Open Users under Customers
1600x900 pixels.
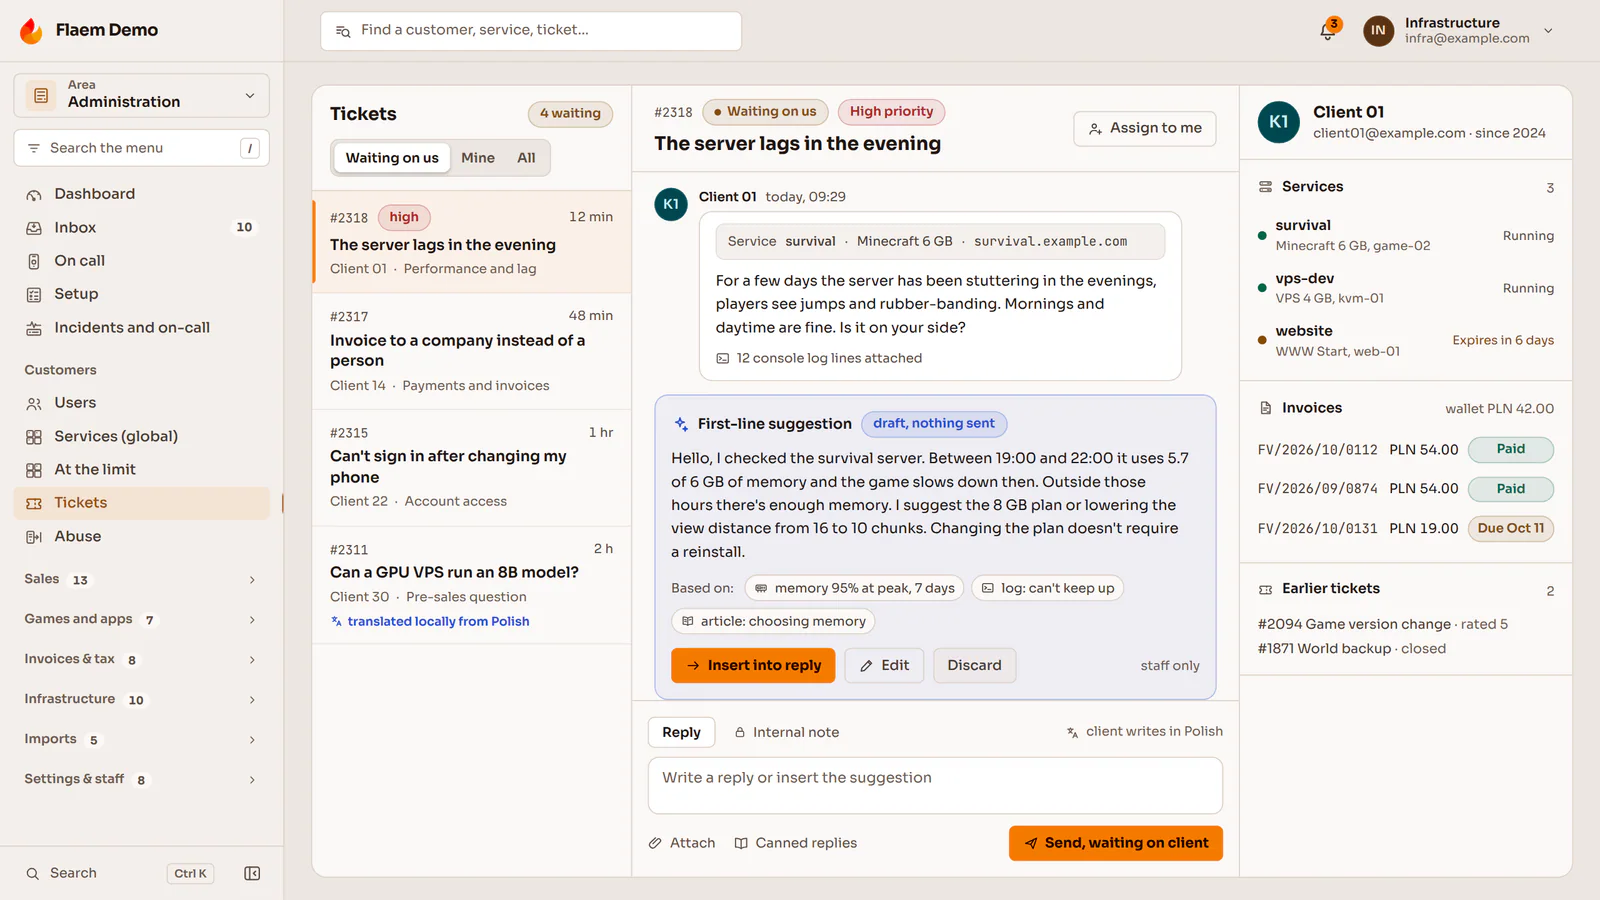tap(142, 403)
